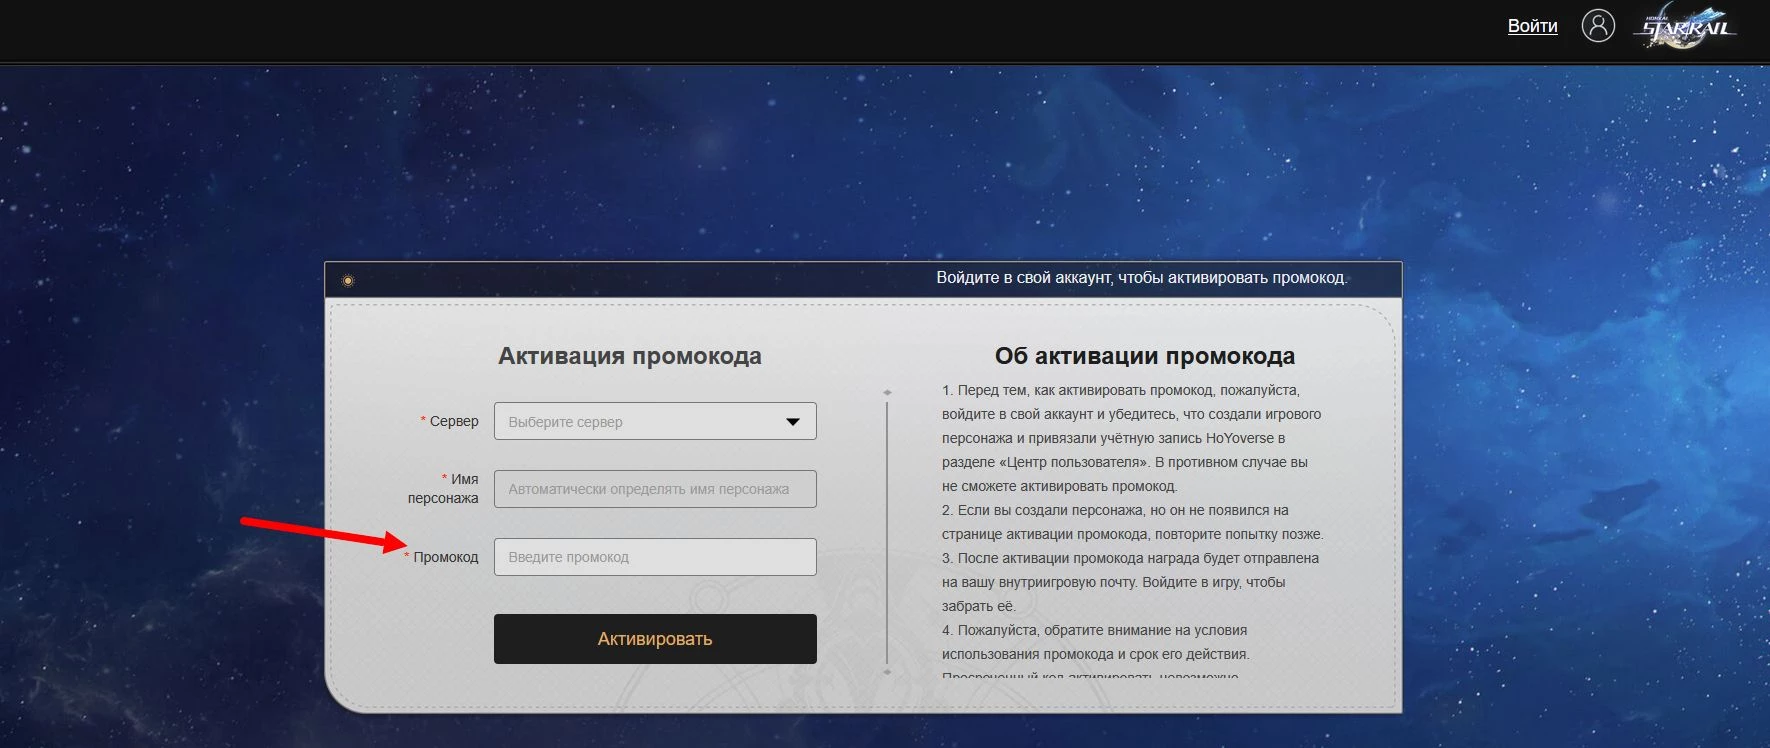Click the "Активация промокода" heading
The image size is (1770, 748).
click(630, 356)
